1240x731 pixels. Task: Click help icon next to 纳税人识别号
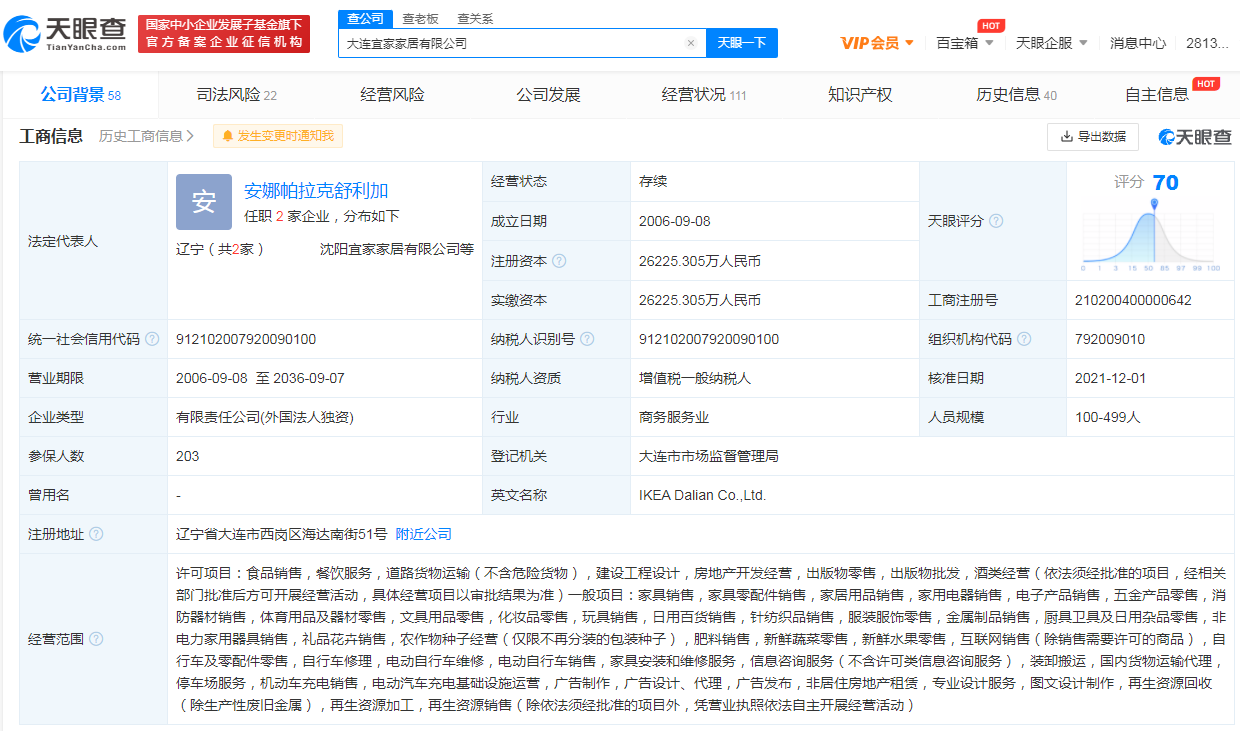pyautogui.click(x=587, y=339)
